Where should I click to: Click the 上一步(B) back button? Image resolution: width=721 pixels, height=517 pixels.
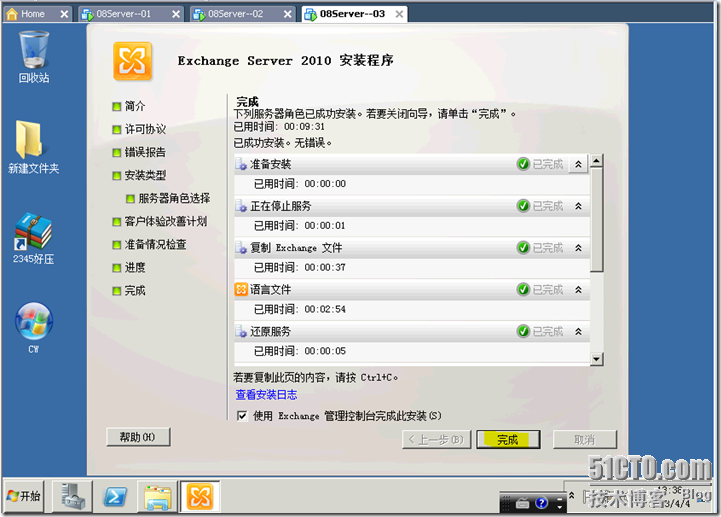[x=436, y=440]
